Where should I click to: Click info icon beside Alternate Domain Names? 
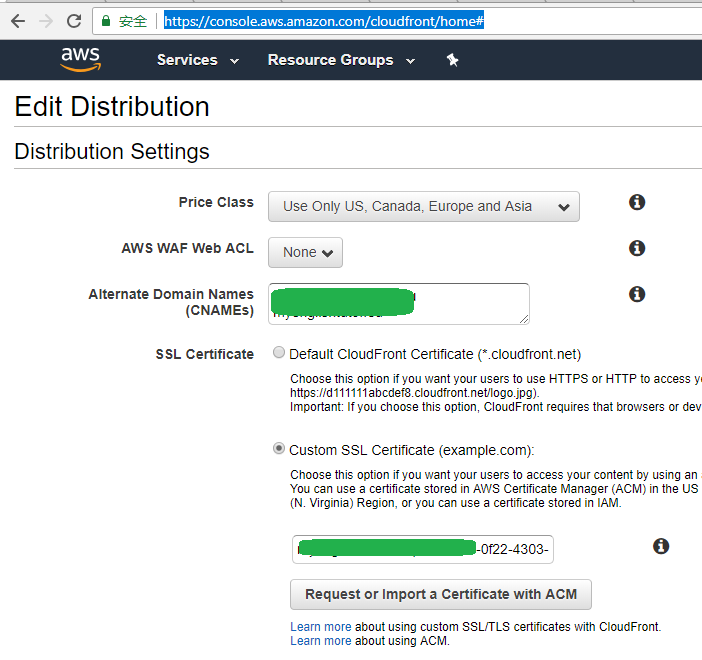click(x=637, y=294)
